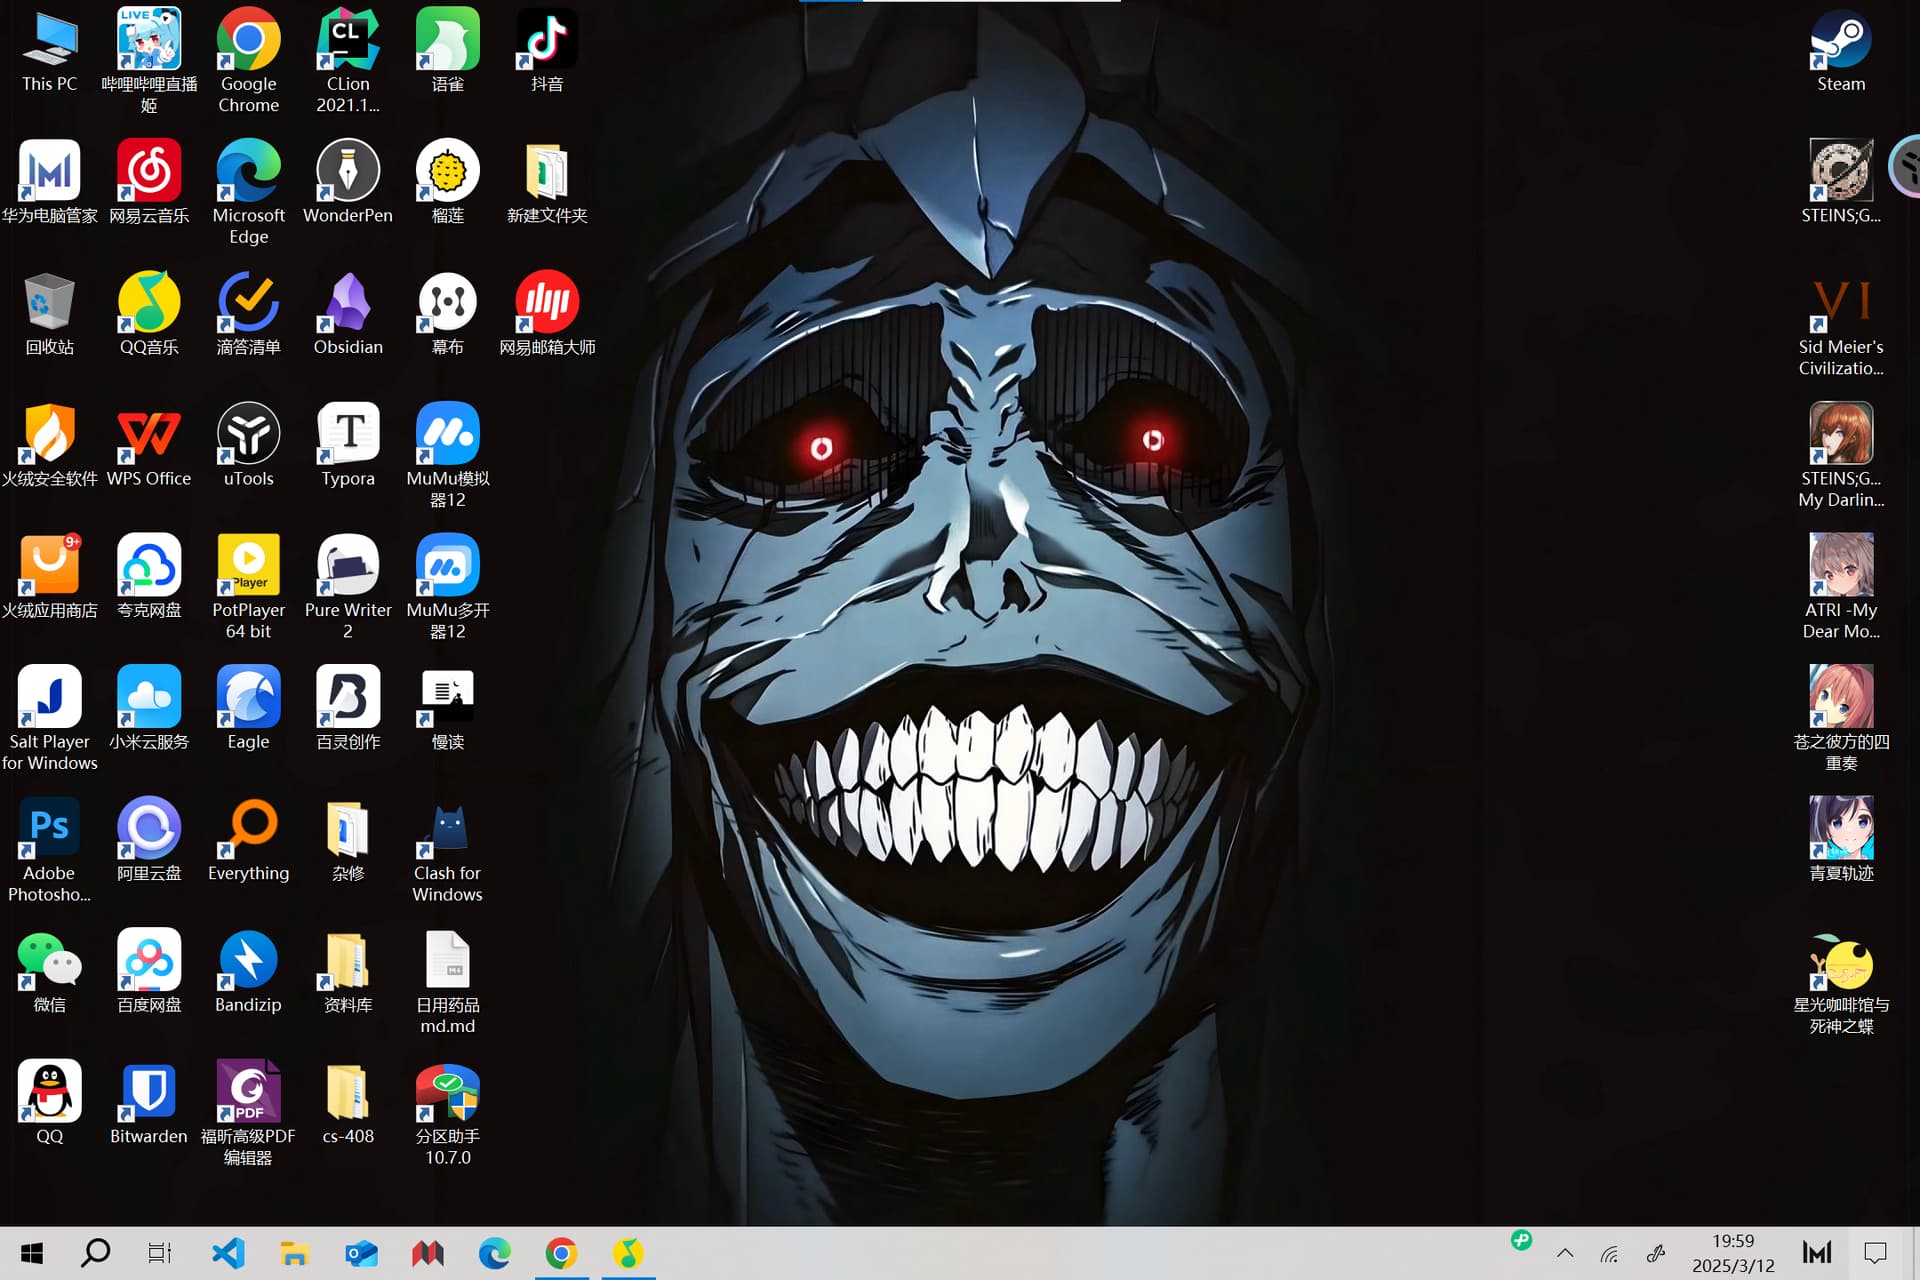This screenshot has height=1280, width=1920.
Task: Select the 哔哩哔哩直播姬 desktop icon
Action: click(x=149, y=61)
